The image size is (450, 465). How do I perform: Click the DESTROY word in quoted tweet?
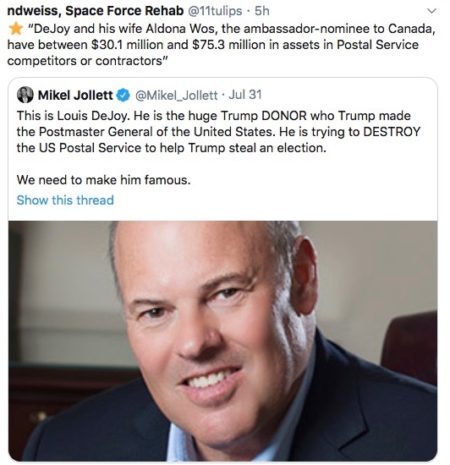[x=392, y=132]
